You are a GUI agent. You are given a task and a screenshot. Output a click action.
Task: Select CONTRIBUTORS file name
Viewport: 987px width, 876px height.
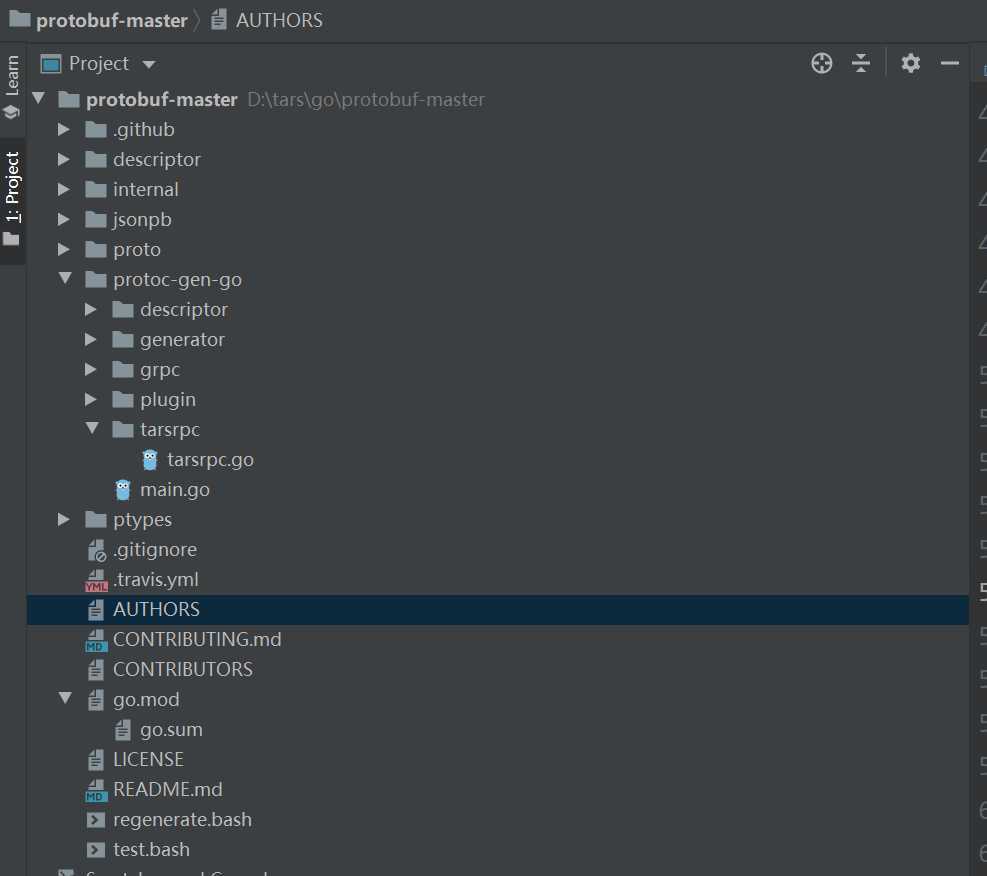point(183,670)
